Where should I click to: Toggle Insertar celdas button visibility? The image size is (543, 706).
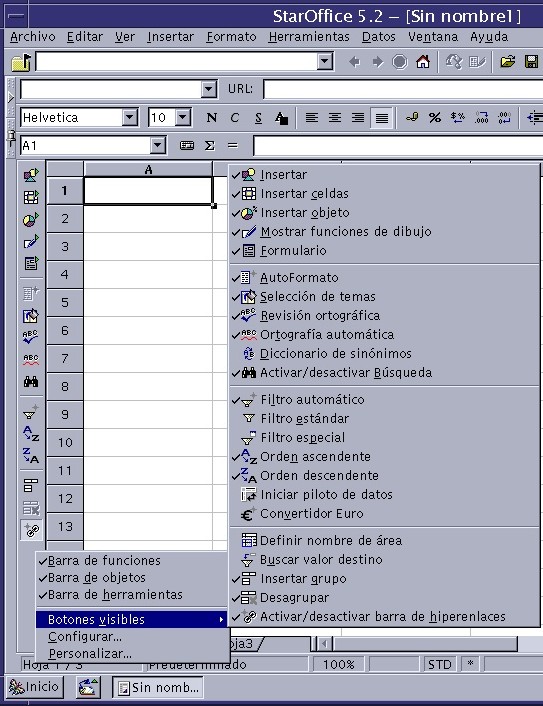click(x=384, y=194)
